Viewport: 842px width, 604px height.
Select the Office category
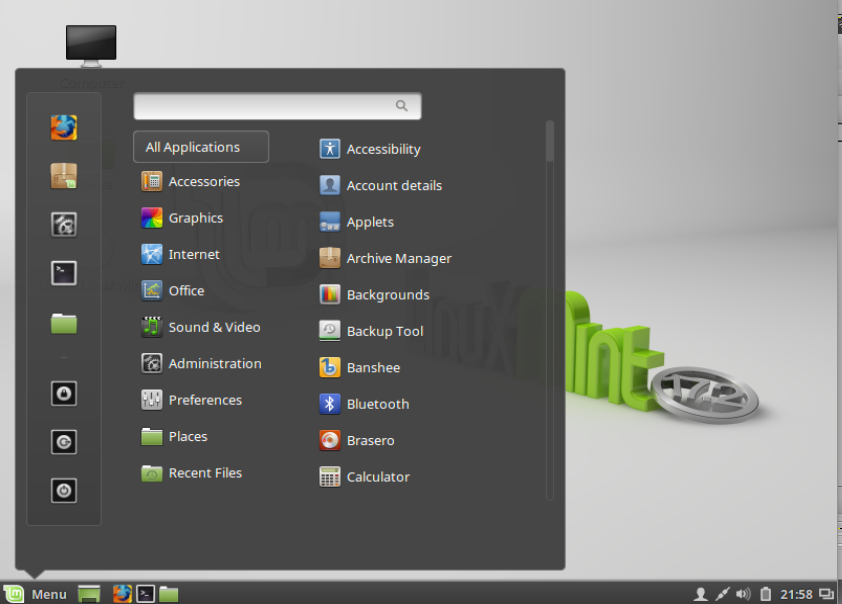(173, 291)
